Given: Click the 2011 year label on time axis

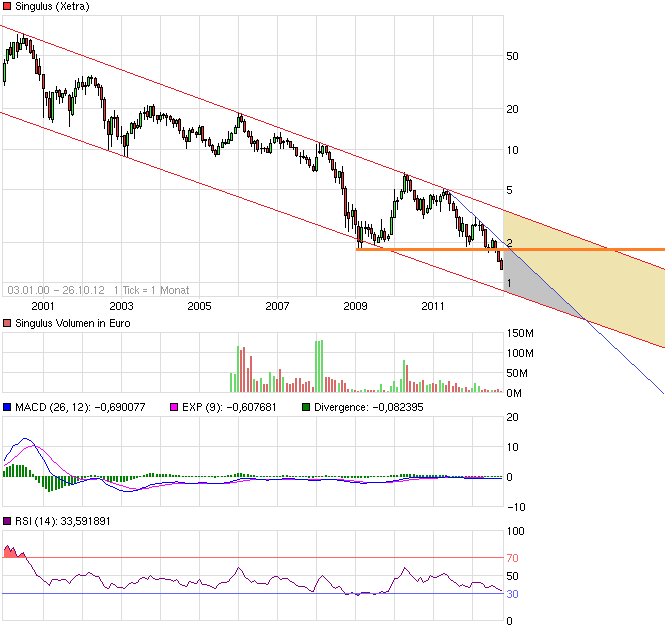Looking at the screenshot, I should (433, 306).
